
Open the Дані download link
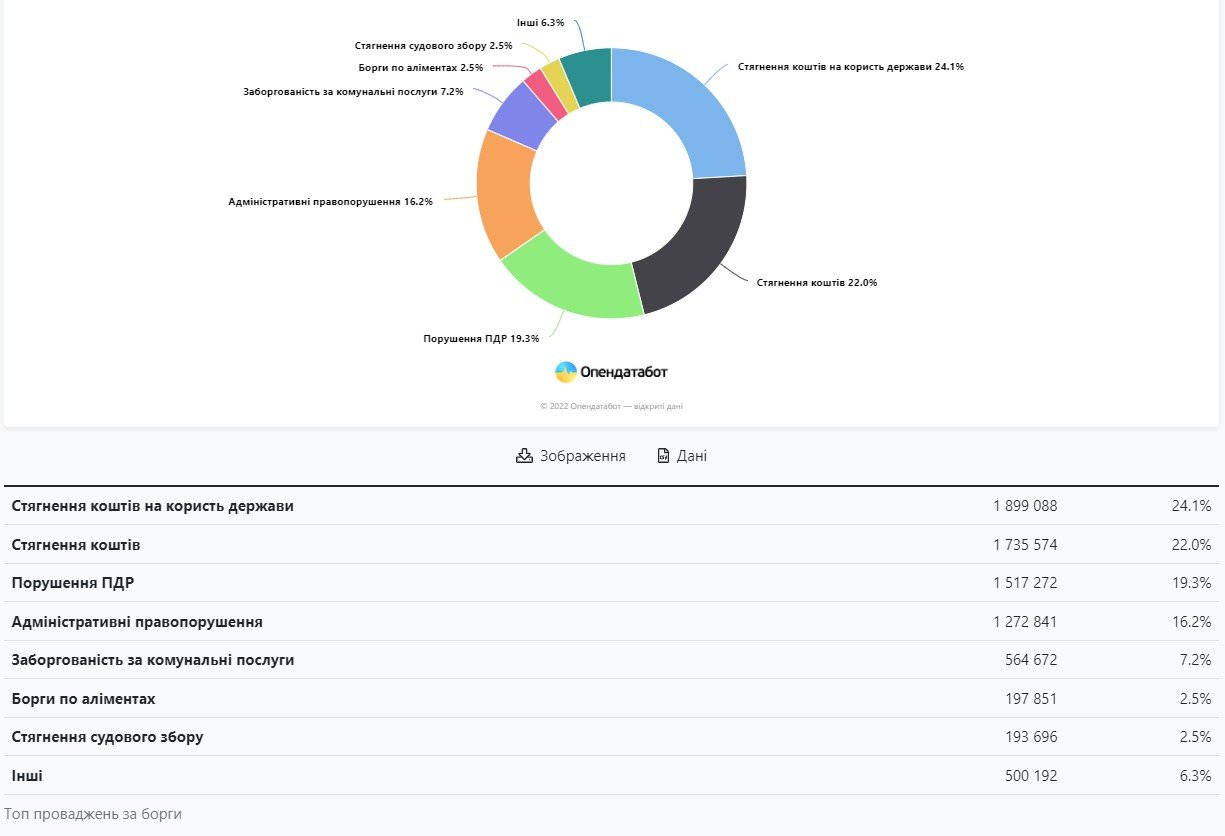[691, 456]
